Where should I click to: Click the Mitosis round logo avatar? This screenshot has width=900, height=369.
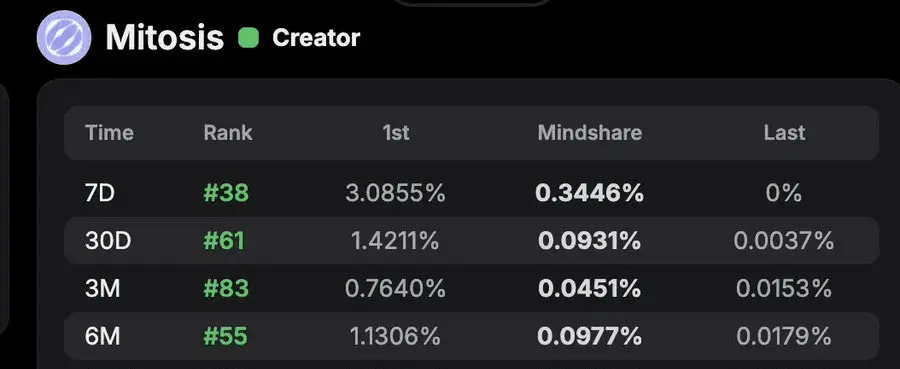(64, 37)
